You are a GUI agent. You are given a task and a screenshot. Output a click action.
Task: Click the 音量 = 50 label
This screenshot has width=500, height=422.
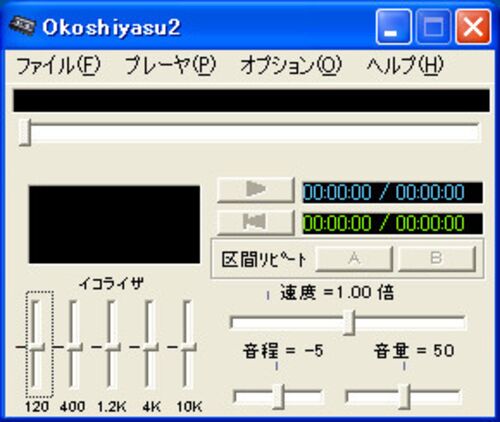point(414,351)
